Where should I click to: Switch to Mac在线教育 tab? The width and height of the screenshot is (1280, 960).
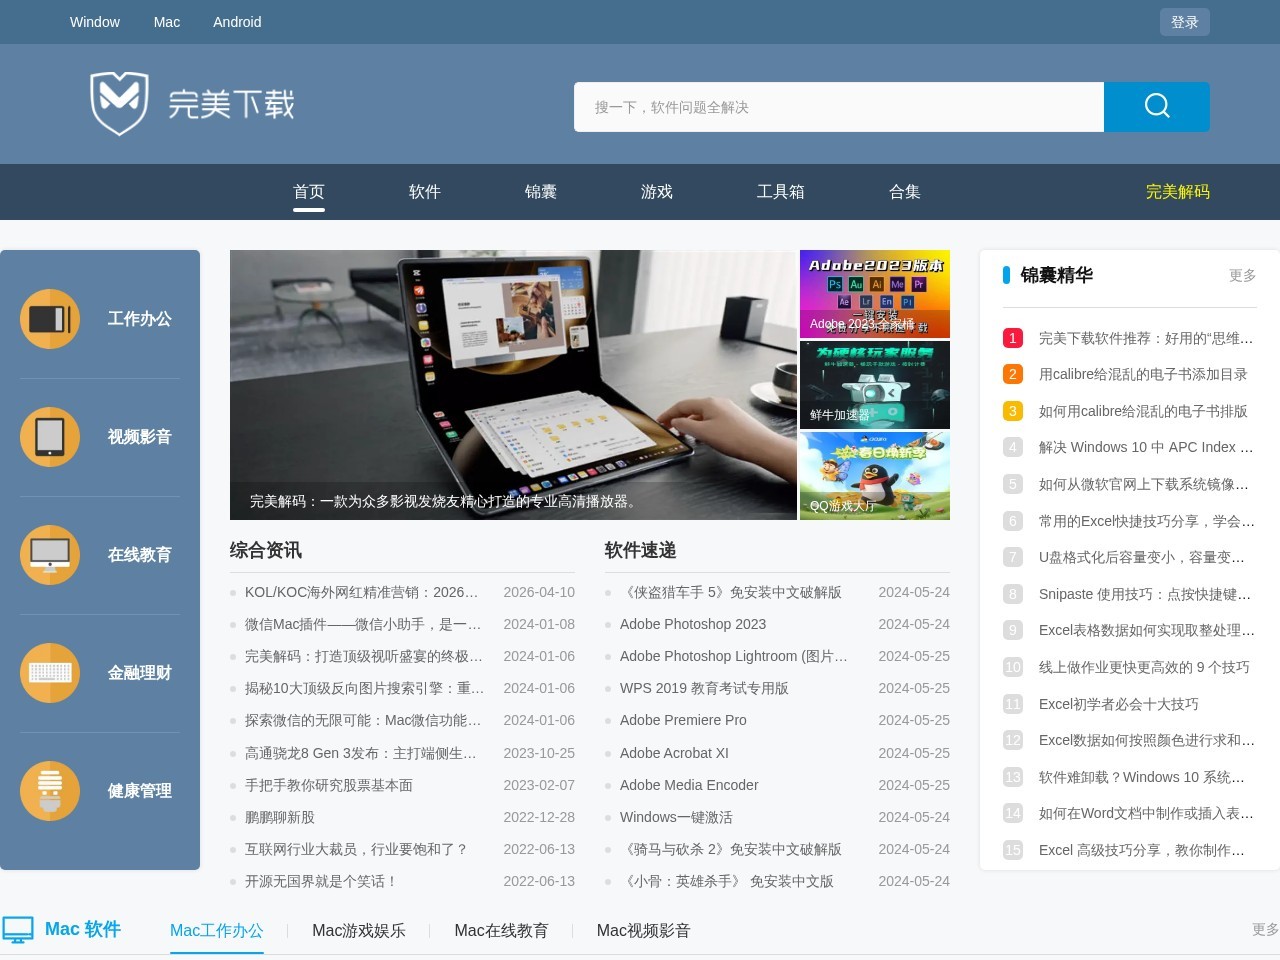(501, 931)
